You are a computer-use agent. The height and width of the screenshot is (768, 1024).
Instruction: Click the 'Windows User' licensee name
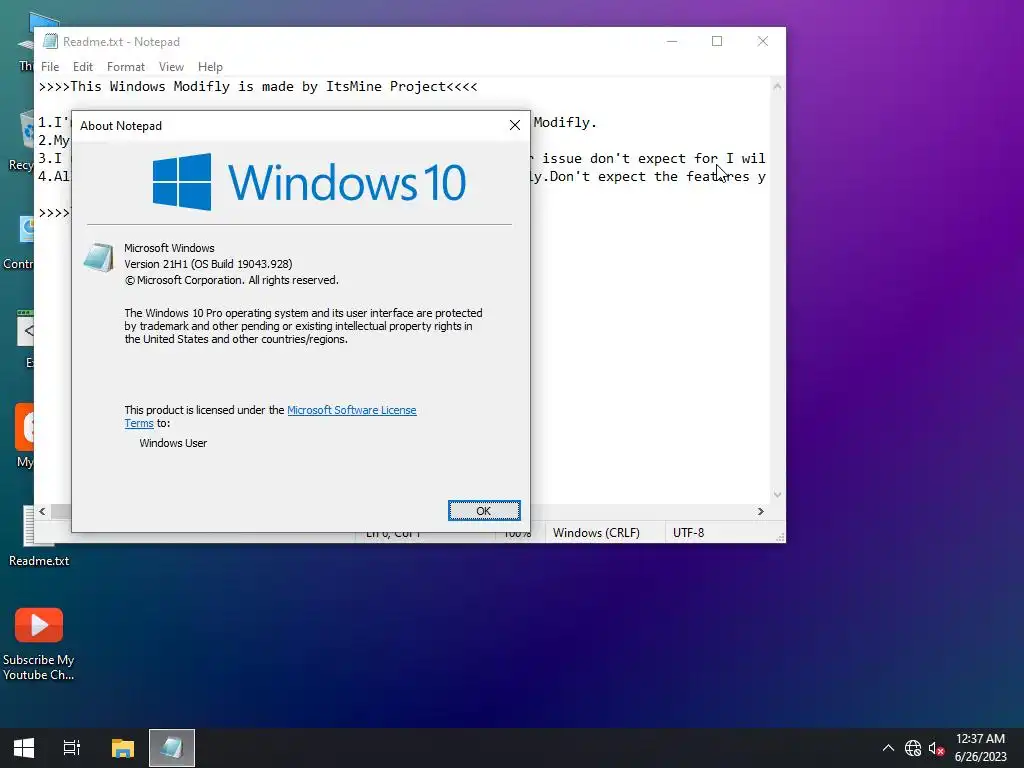pyautogui.click(x=173, y=443)
